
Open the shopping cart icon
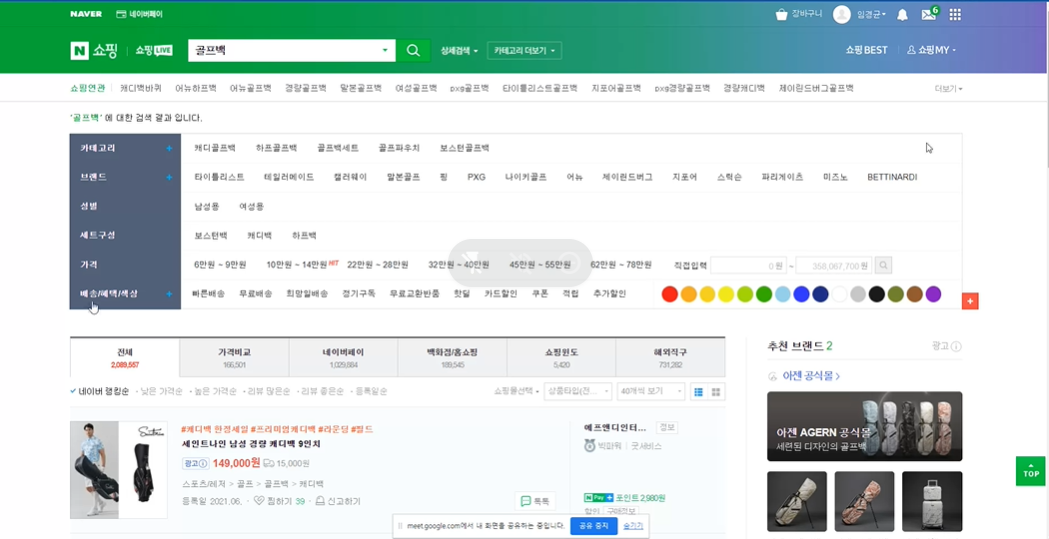point(781,14)
